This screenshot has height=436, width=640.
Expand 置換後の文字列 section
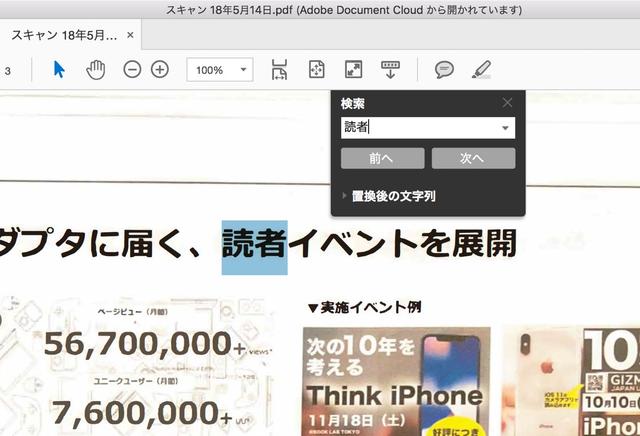pyautogui.click(x=389, y=196)
